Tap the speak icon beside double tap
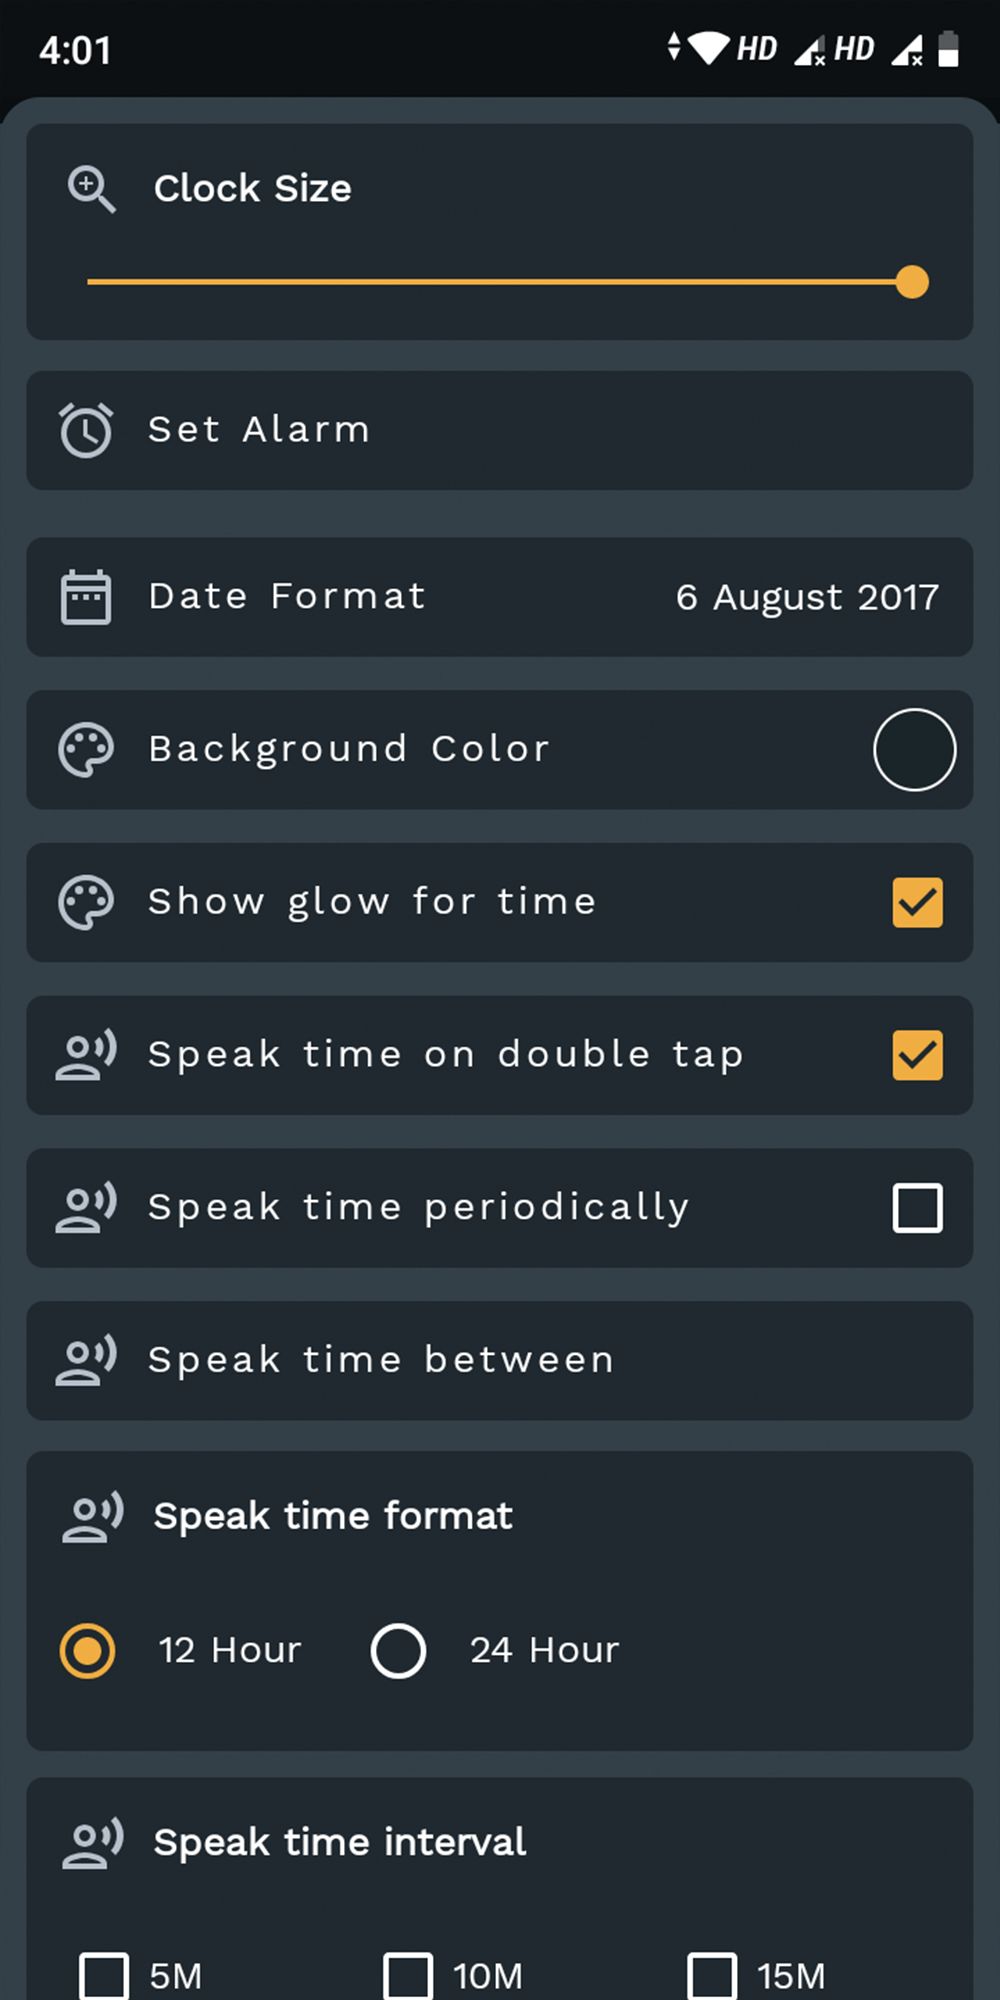The width and height of the screenshot is (1000, 2000). (x=86, y=1056)
